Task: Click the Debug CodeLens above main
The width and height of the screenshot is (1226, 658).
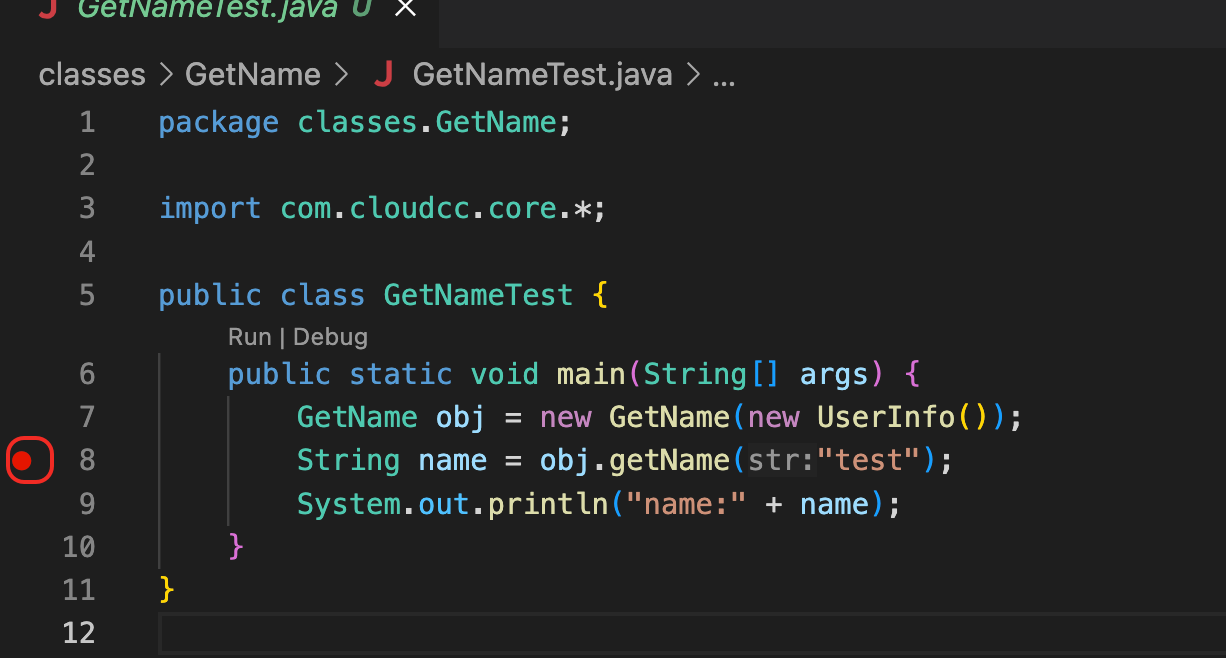Action: [x=330, y=337]
